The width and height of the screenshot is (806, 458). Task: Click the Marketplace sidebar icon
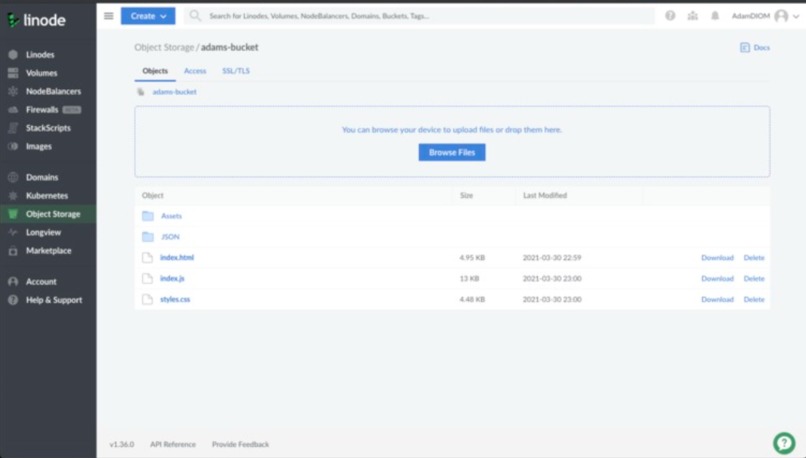click(13, 251)
